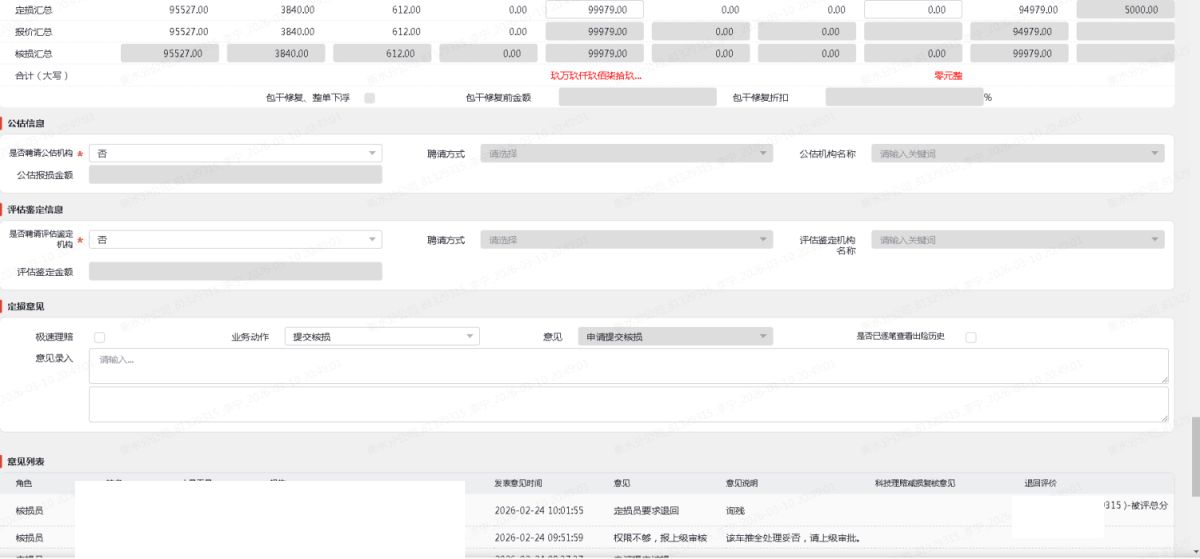The height and width of the screenshot is (559, 1200).
Task: Open the 聘请方式 dropdown under 评估鉴定信息
Action: [x=627, y=240]
